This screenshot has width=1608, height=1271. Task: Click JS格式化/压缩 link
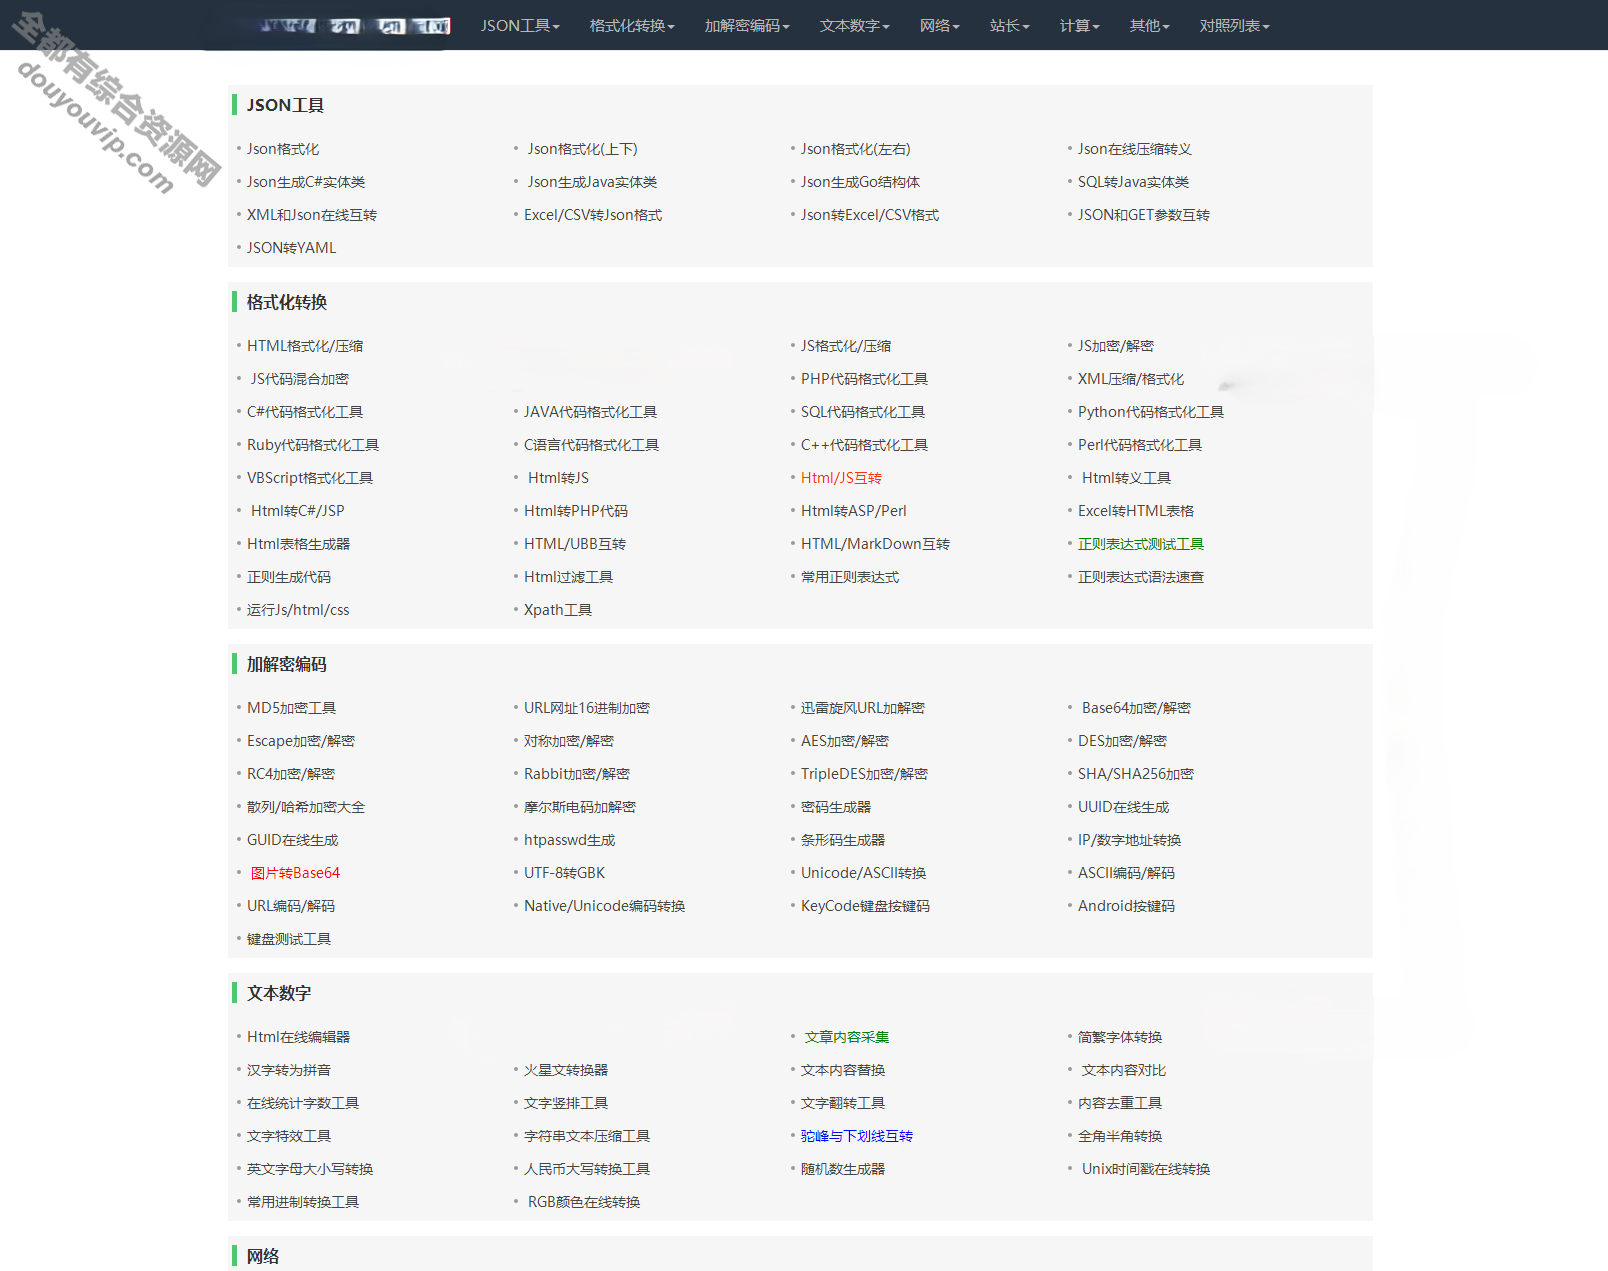pyautogui.click(x=846, y=346)
